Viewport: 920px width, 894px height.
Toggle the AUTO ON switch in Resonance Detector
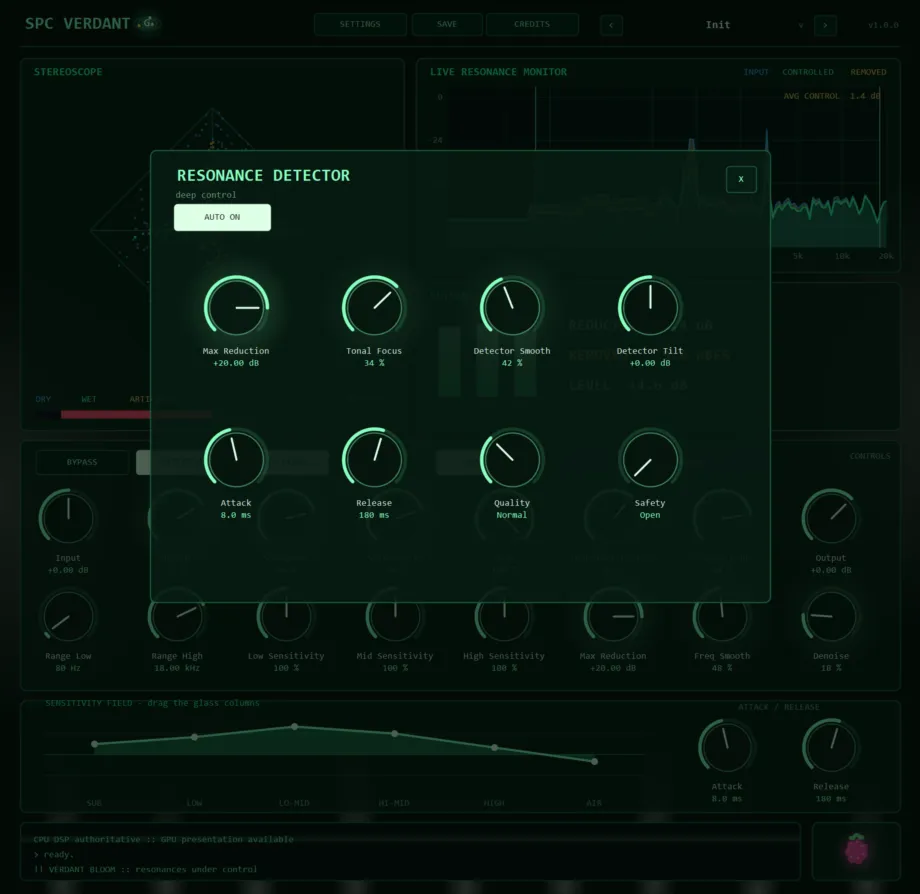pos(222,217)
